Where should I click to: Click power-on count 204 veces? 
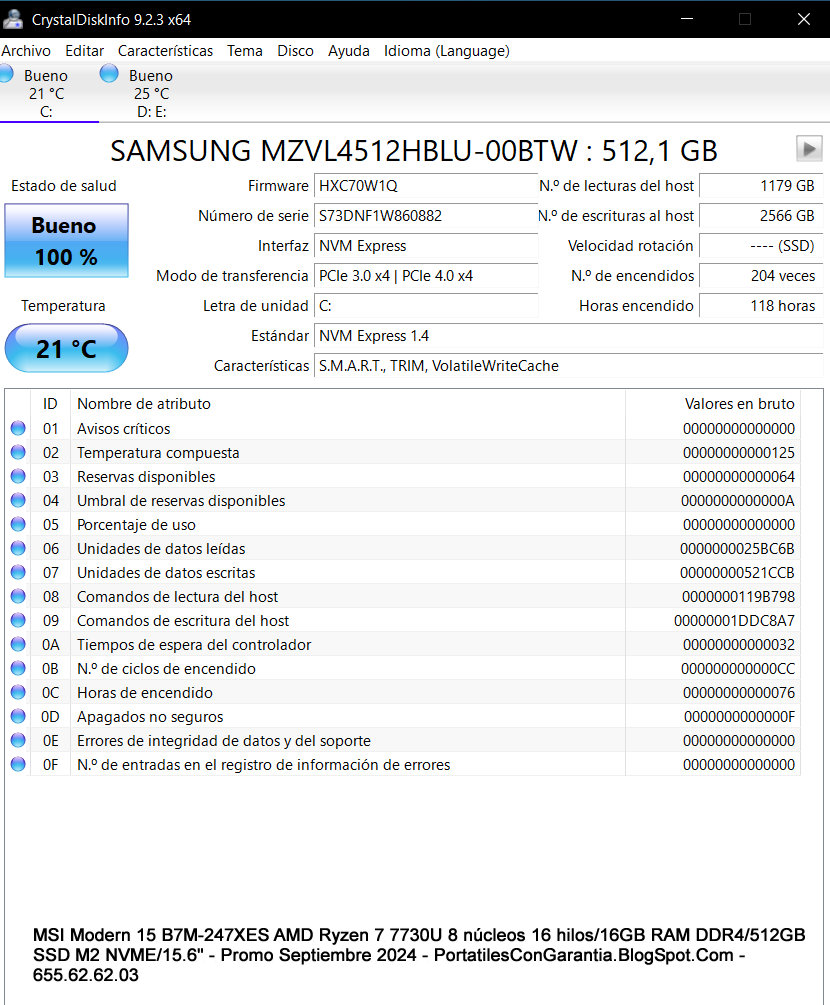tap(761, 276)
